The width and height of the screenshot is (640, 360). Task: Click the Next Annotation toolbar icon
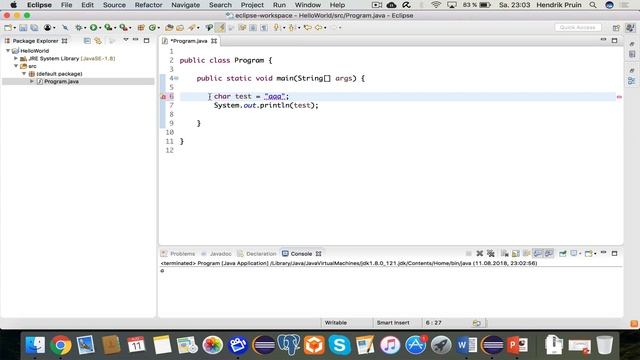tap(277, 27)
